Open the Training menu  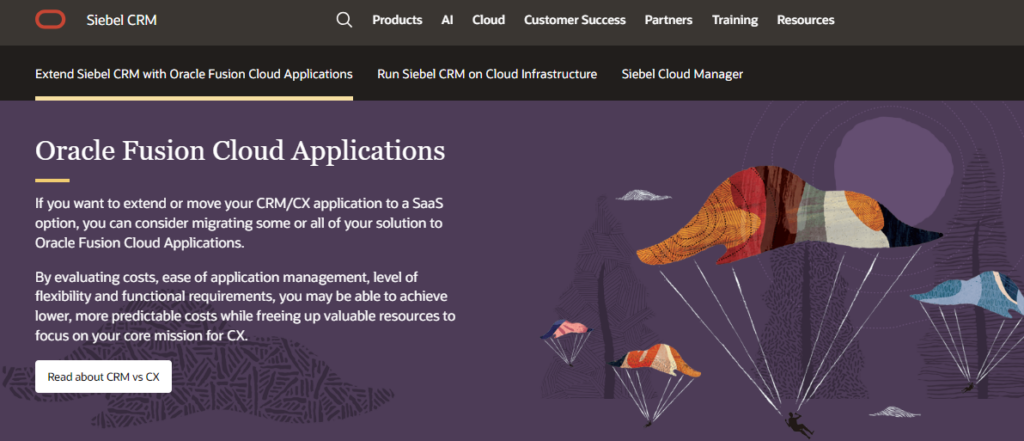(735, 20)
